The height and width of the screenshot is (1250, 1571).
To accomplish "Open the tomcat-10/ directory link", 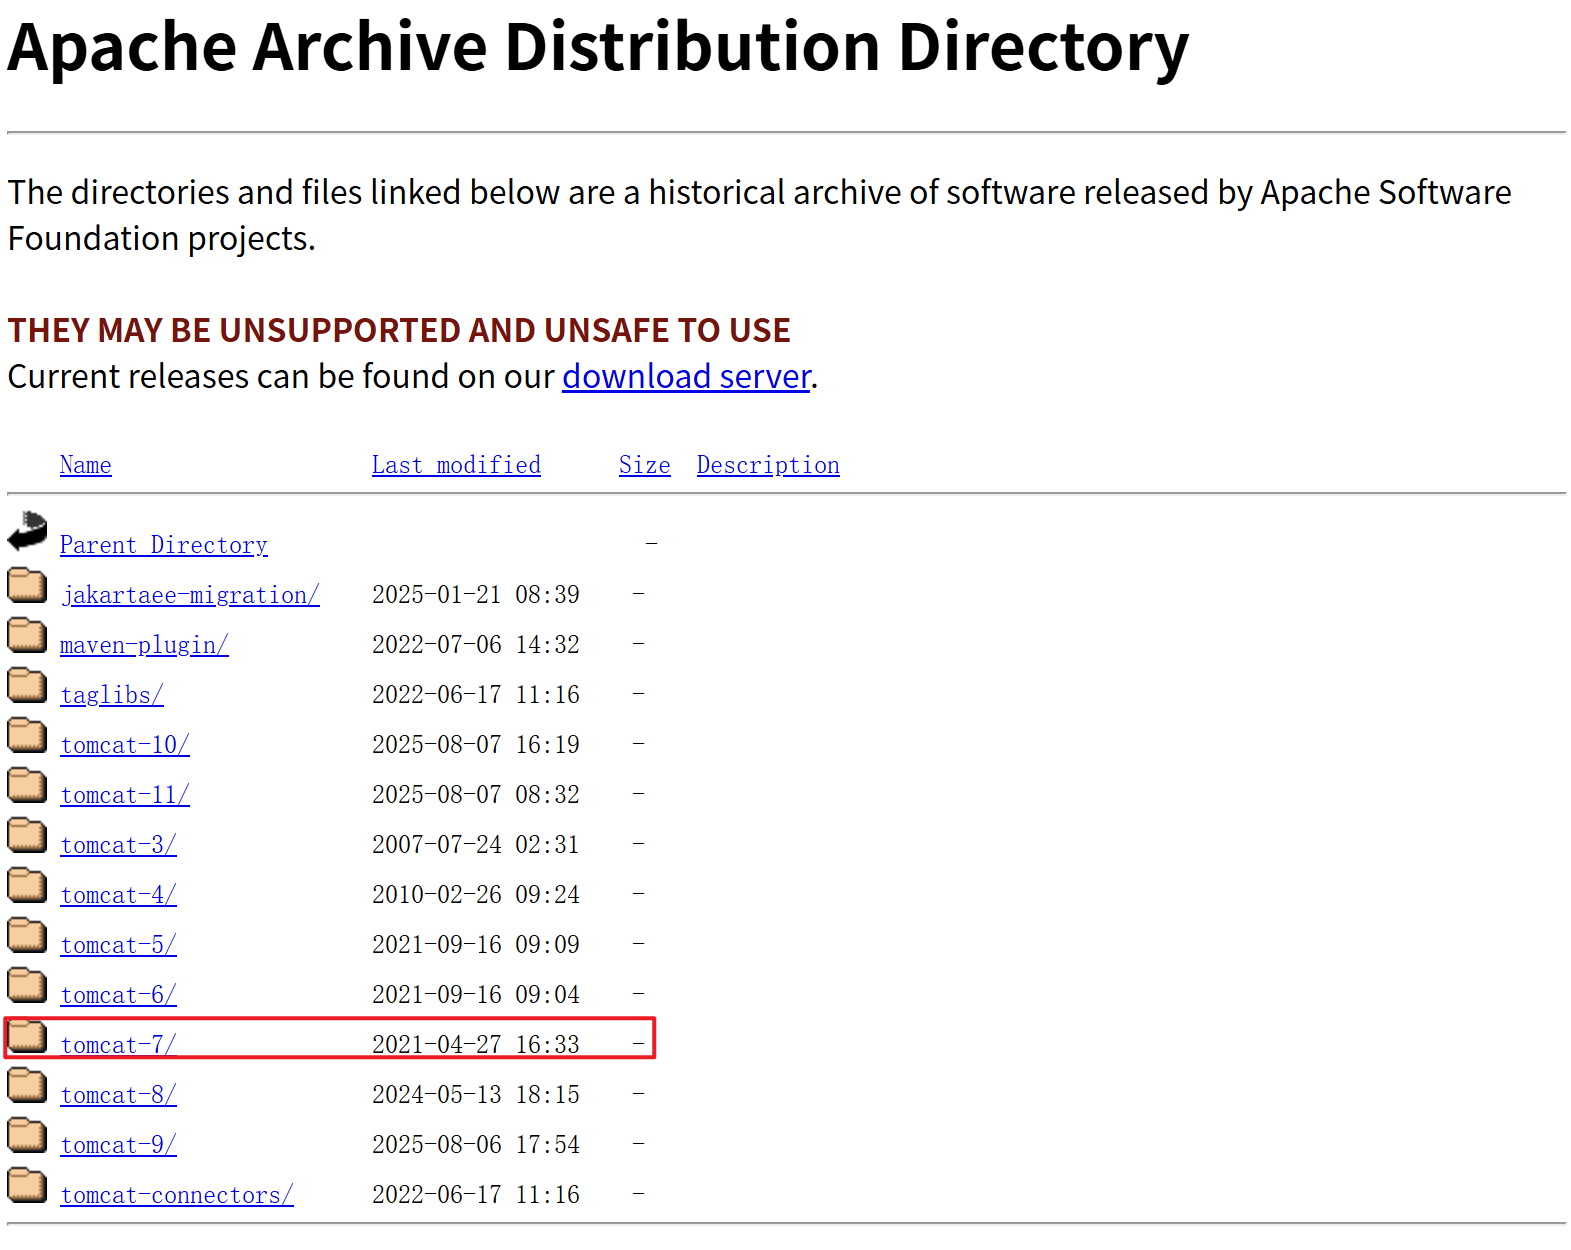I will pyautogui.click(x=125, y=745).
